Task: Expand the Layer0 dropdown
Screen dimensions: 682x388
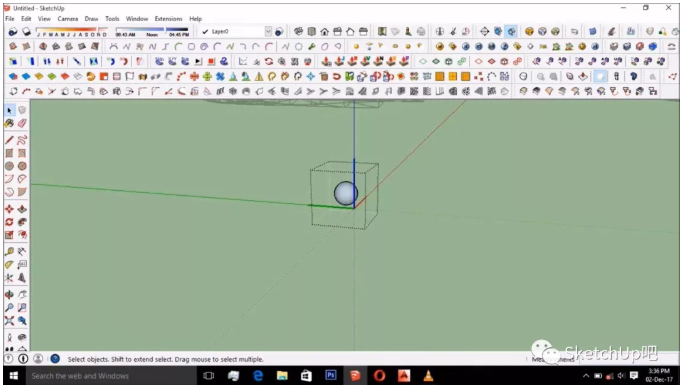Action: point(268,31)
